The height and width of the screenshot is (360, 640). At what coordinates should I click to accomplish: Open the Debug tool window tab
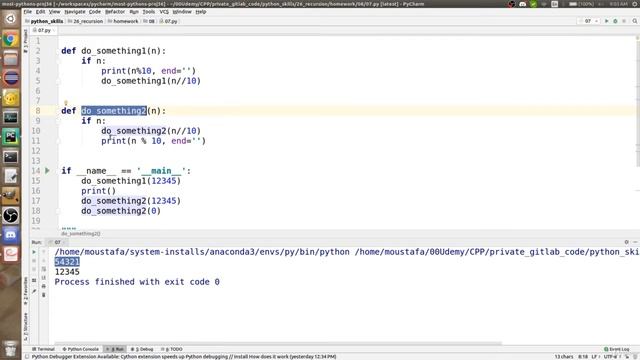142,349
